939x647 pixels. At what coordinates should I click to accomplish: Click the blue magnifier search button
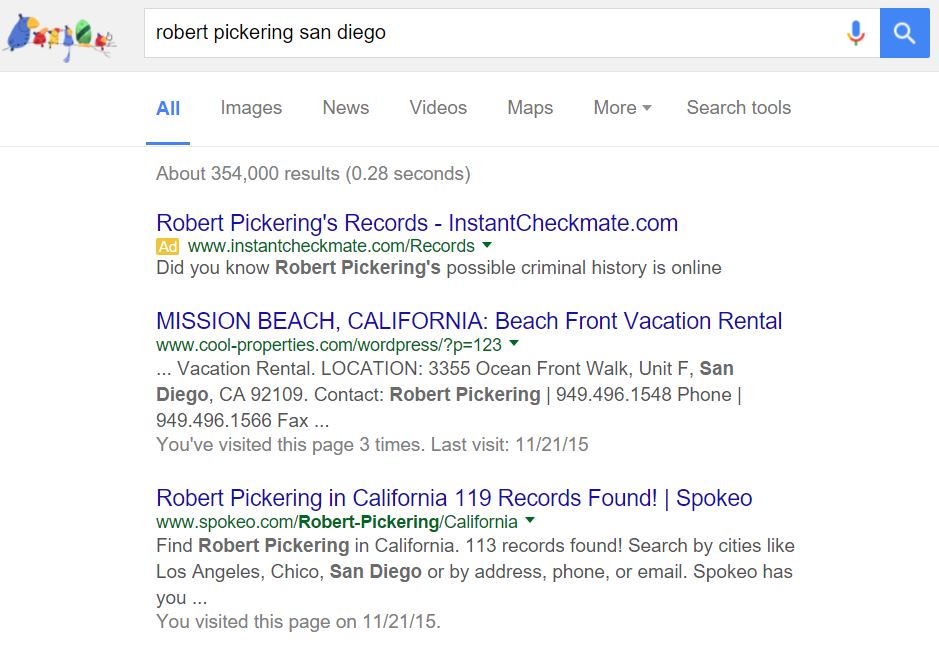coord(904,33)
